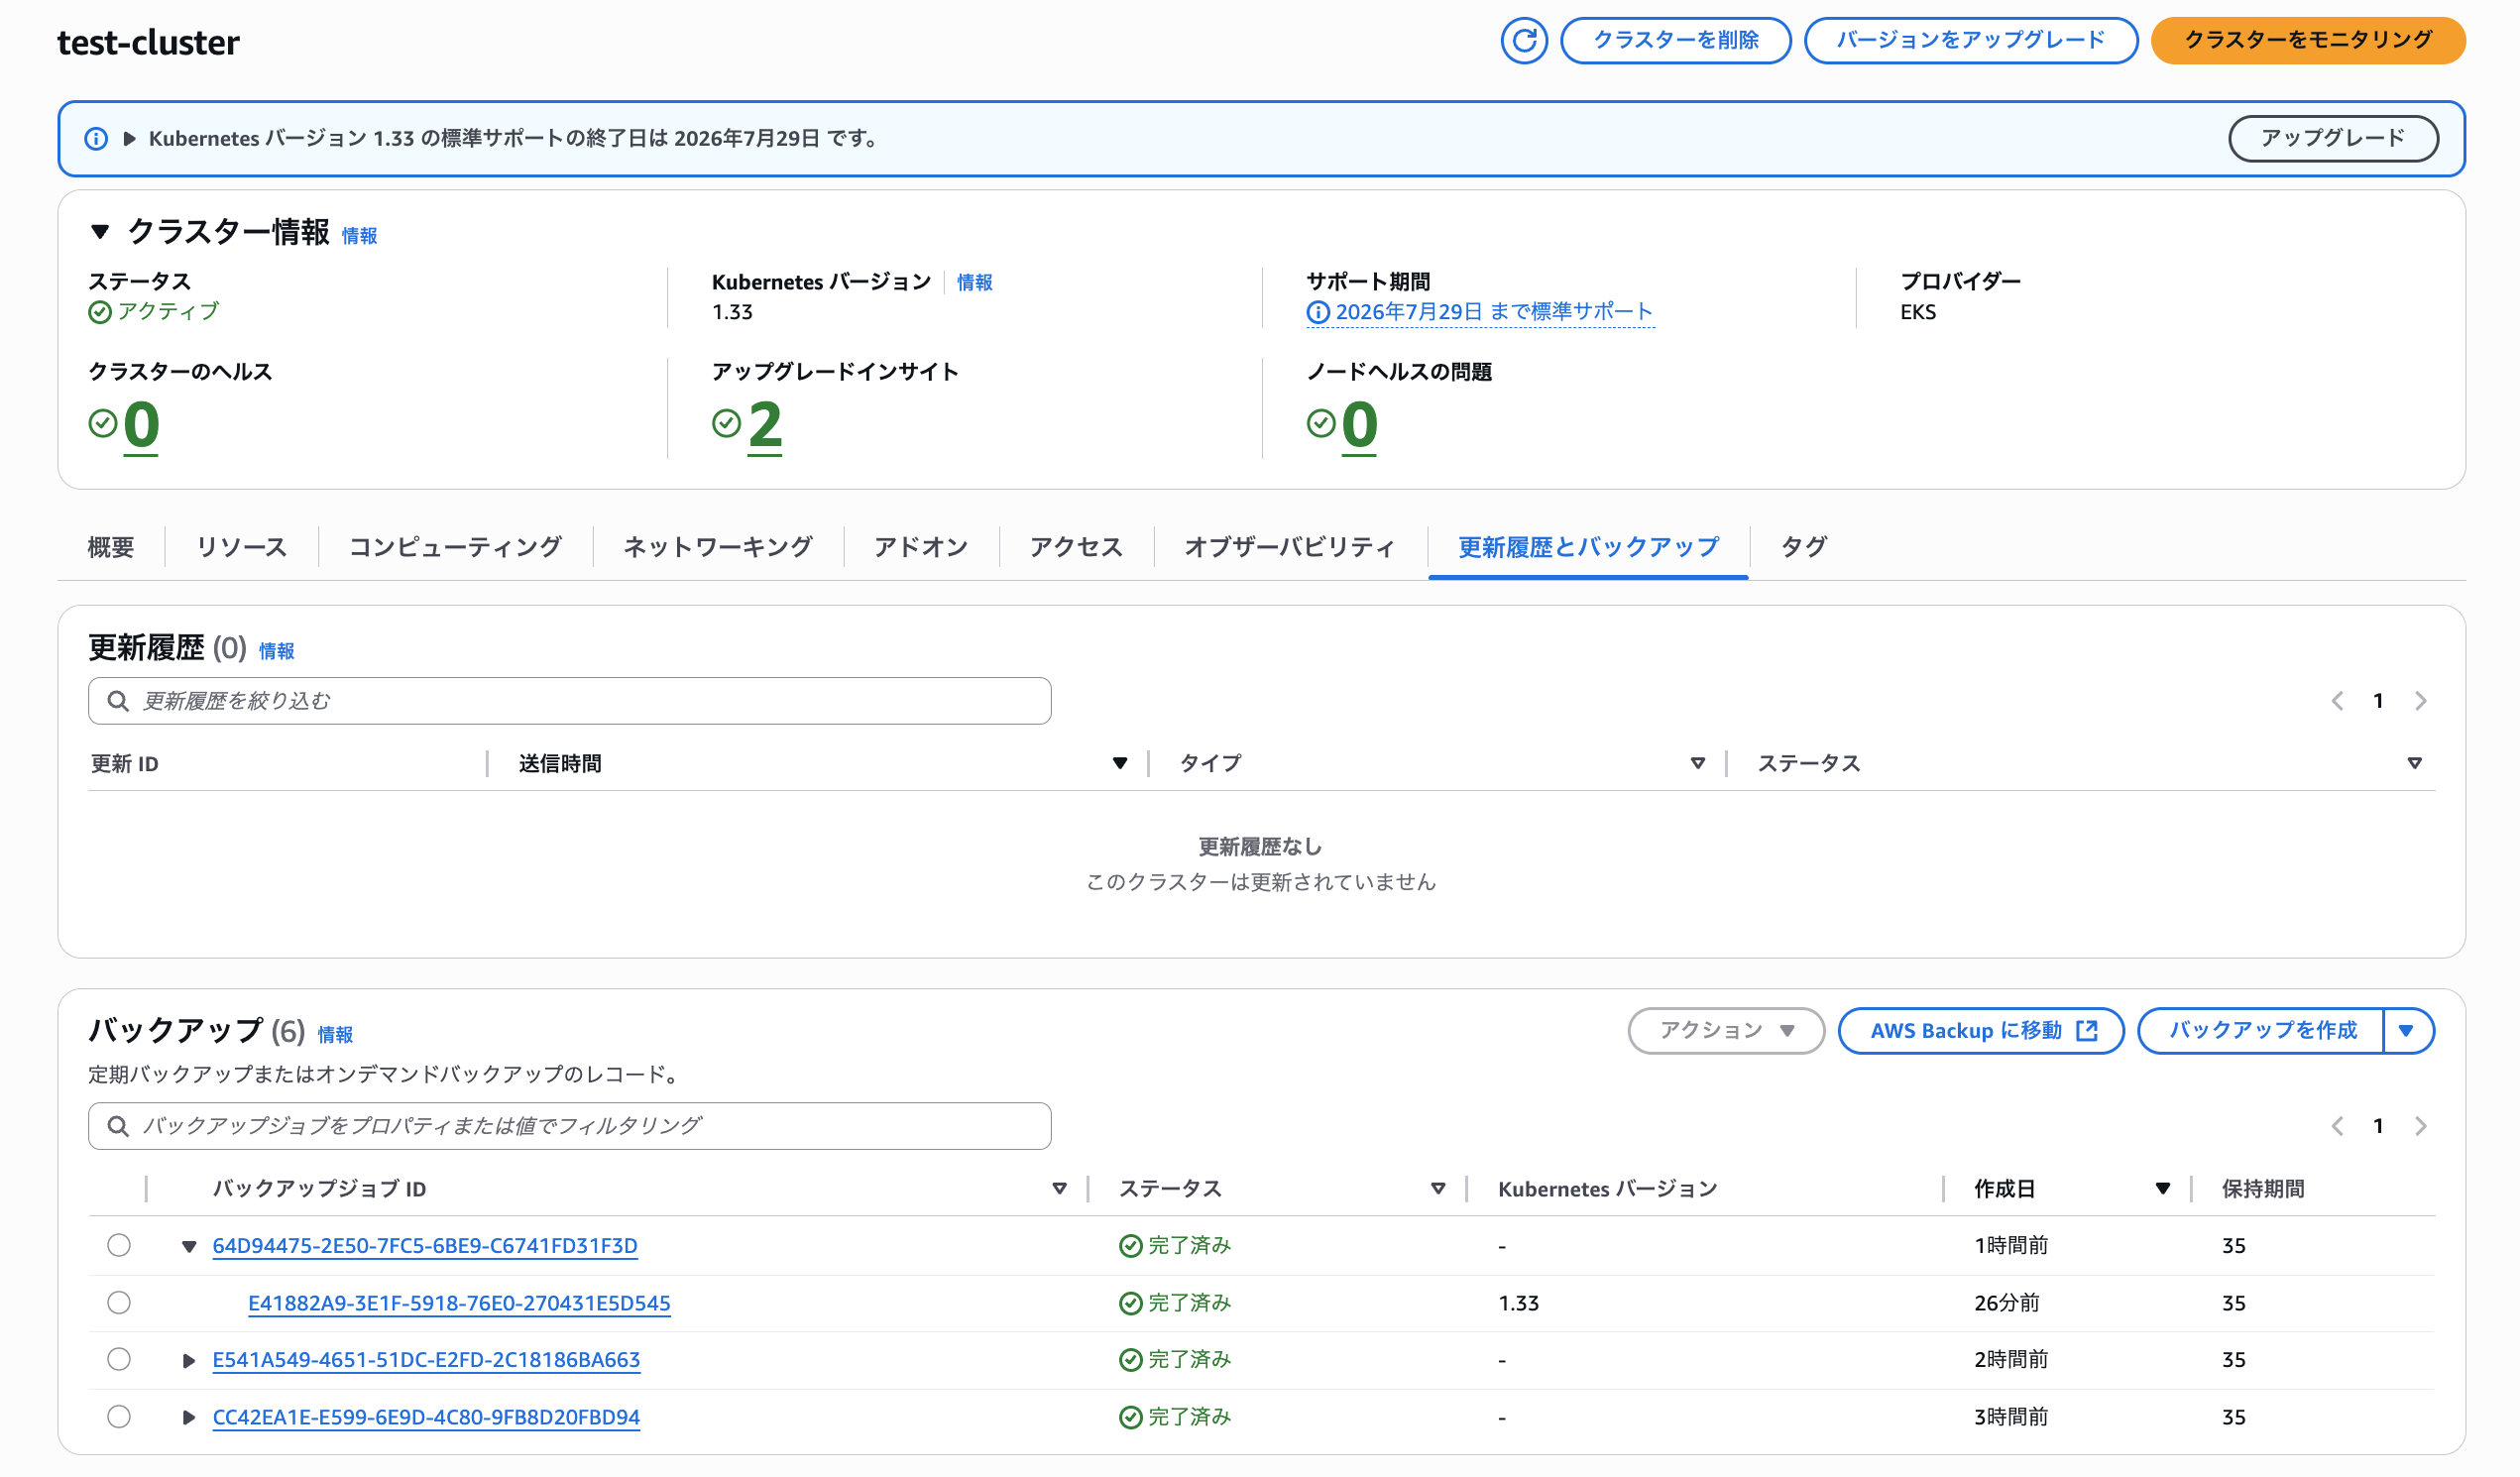Select the radio button for backup E541A549
The image size is (2520, 1477).
point(119,1359)
